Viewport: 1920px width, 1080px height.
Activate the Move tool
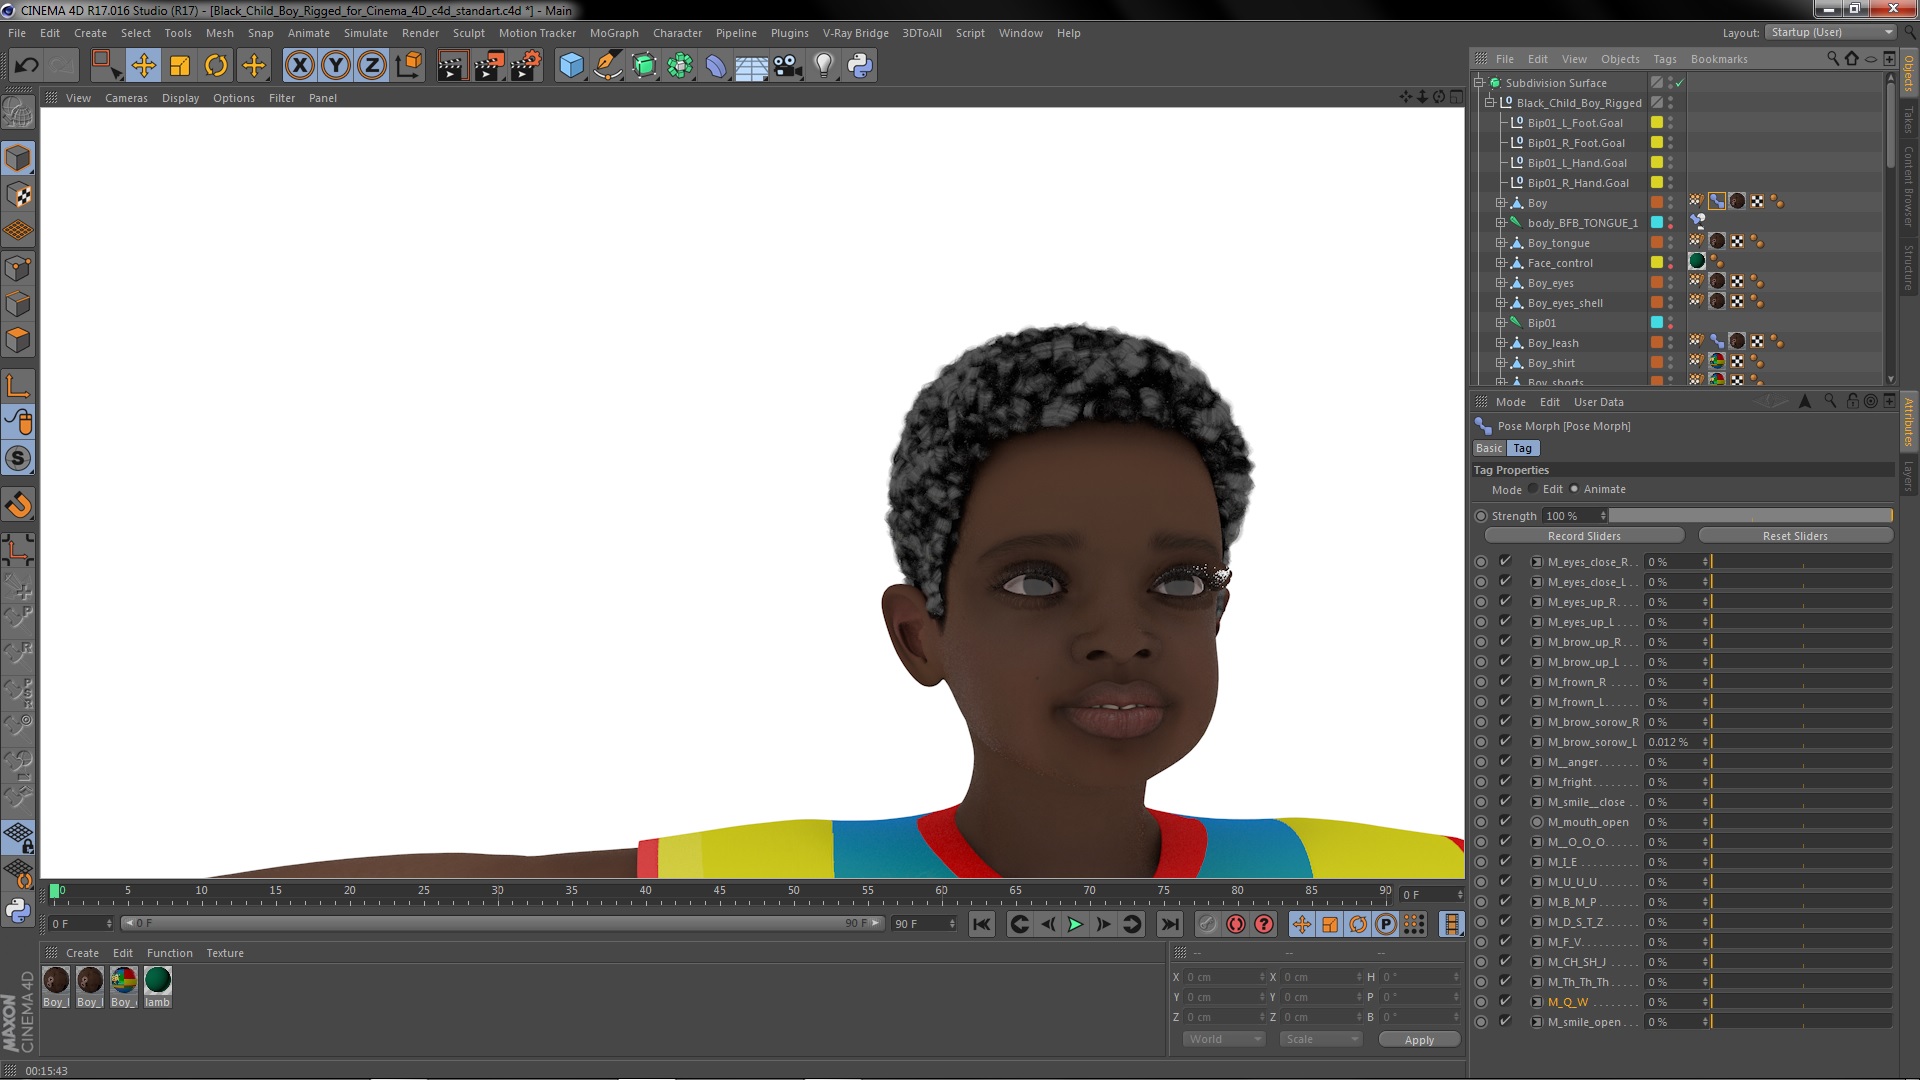pyautogui.click(x=143, y=66)
